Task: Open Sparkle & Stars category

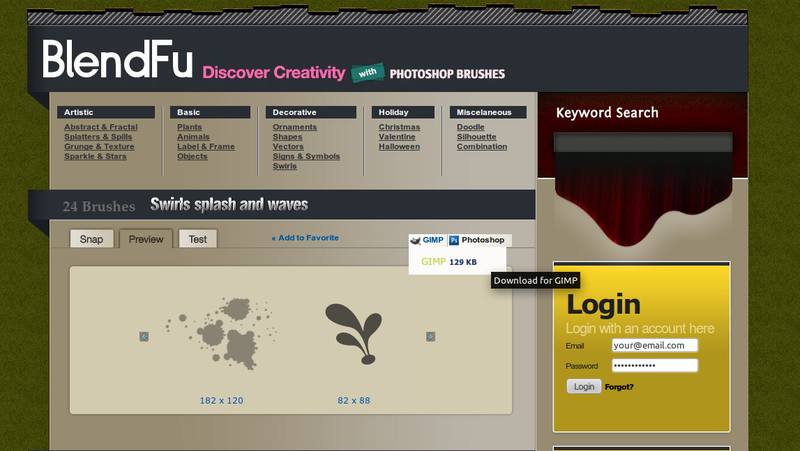Action: pos(95,156)
